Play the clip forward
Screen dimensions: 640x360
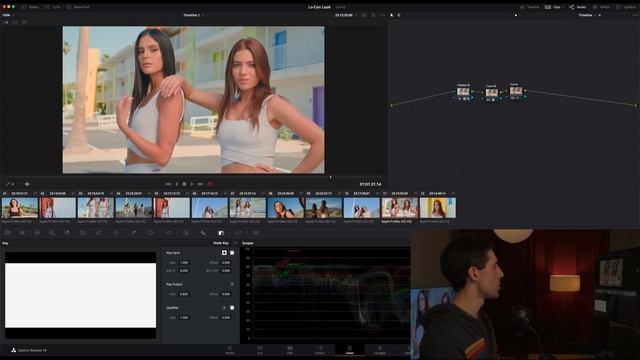point(192,184)
